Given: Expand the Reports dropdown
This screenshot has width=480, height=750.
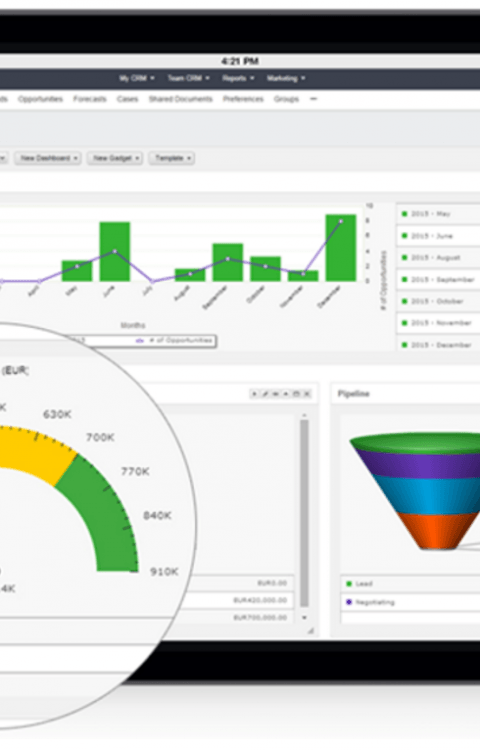Looking at the screenshot, I should (238, 78).
